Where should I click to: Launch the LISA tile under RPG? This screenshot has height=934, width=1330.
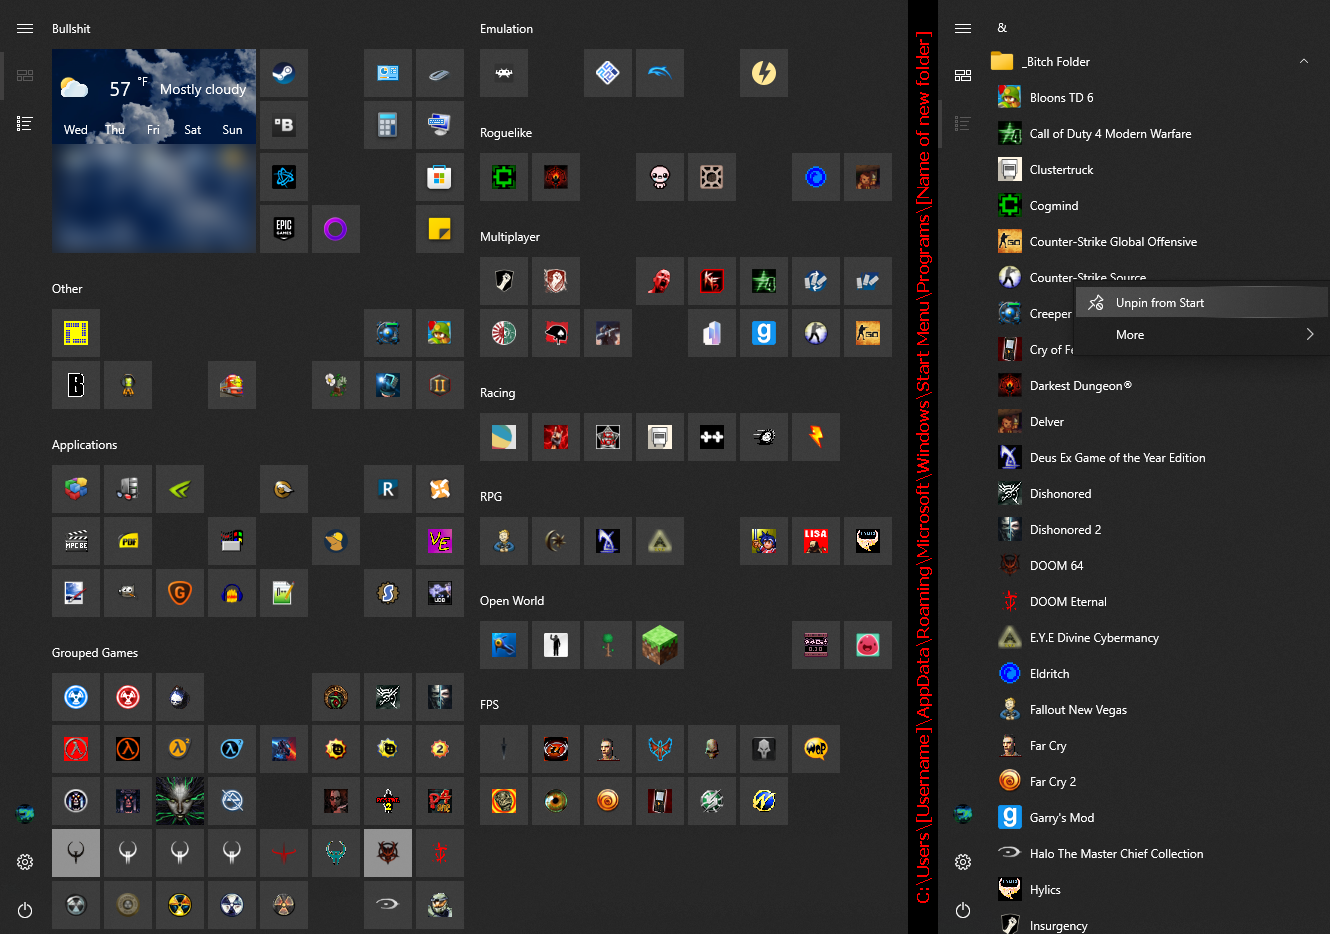[816, 541]
